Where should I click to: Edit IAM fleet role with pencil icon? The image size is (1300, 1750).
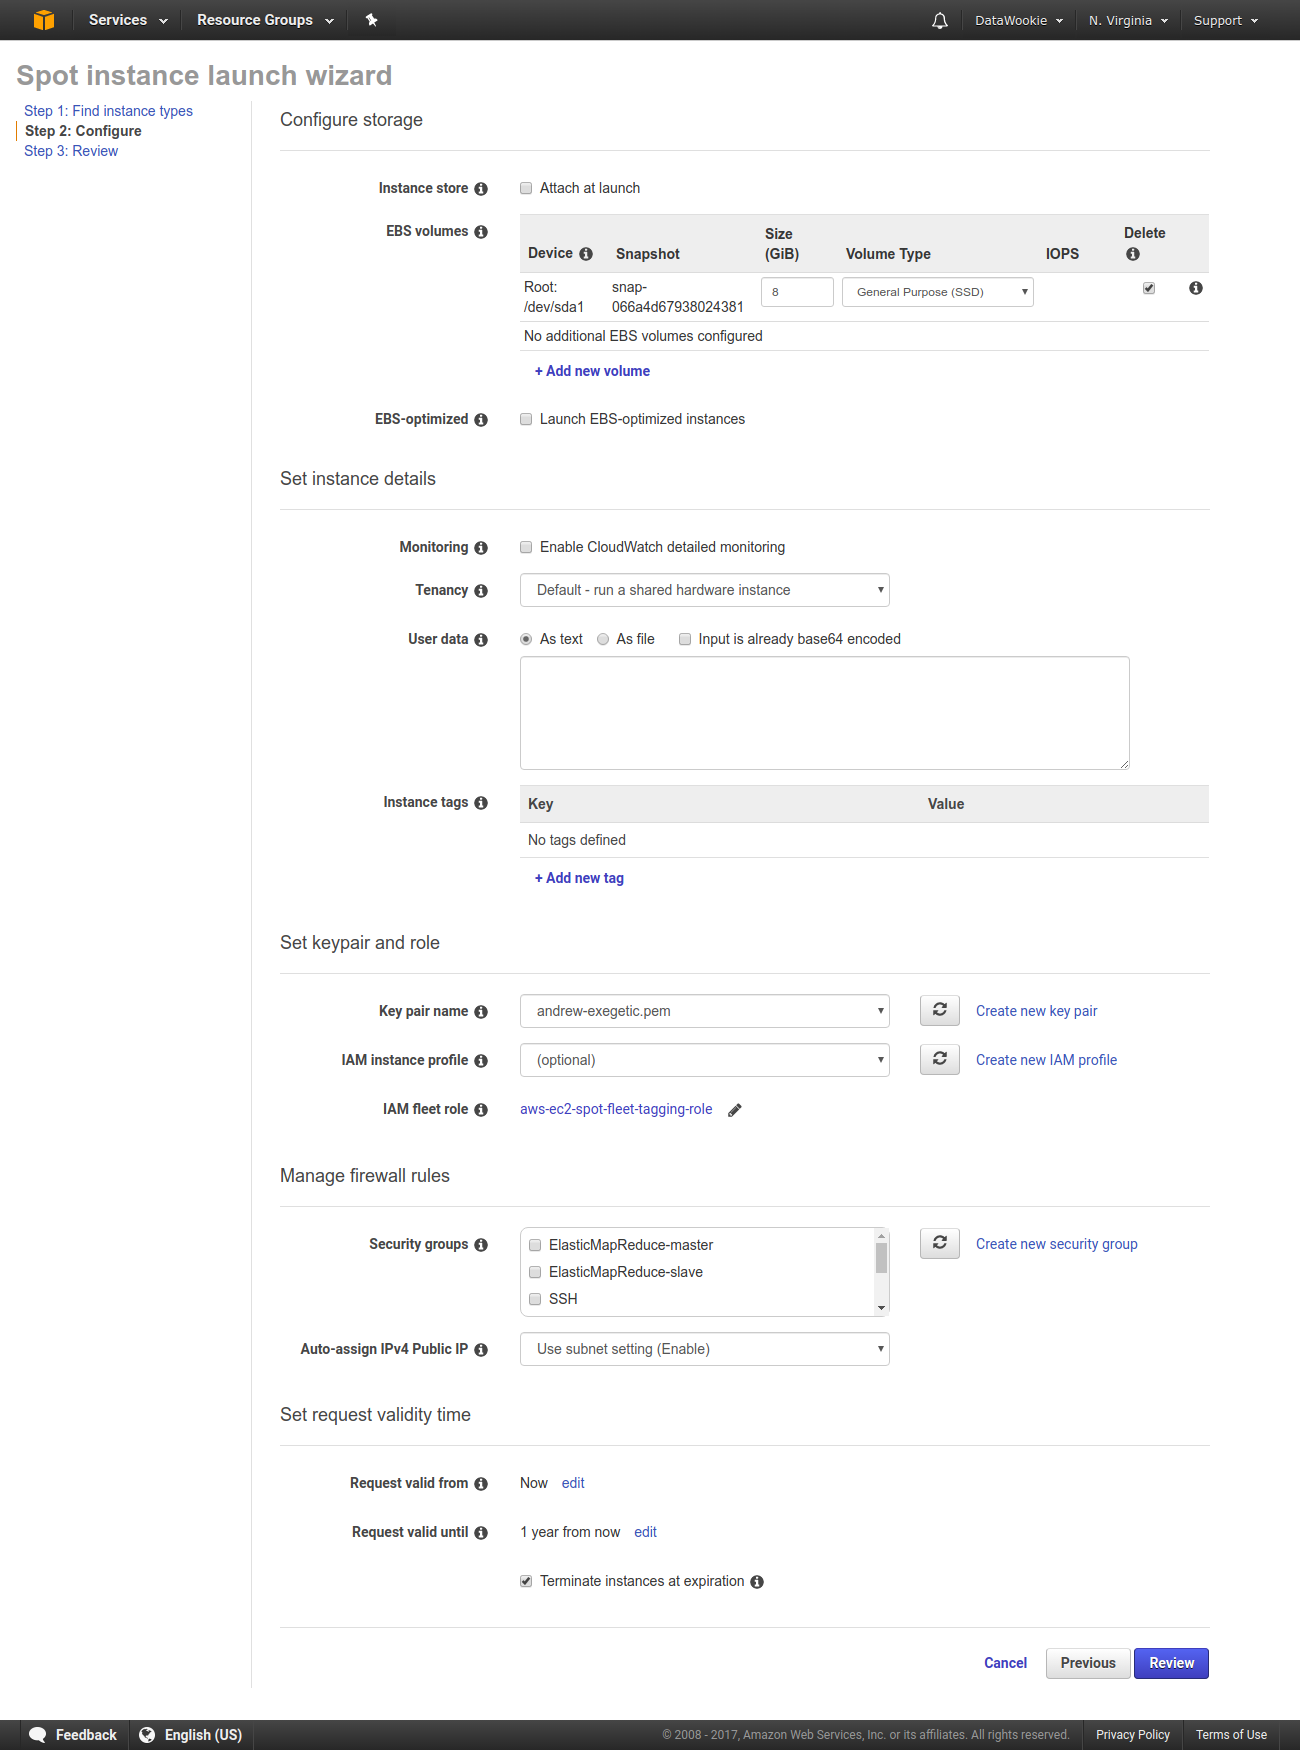(735, 1110)
